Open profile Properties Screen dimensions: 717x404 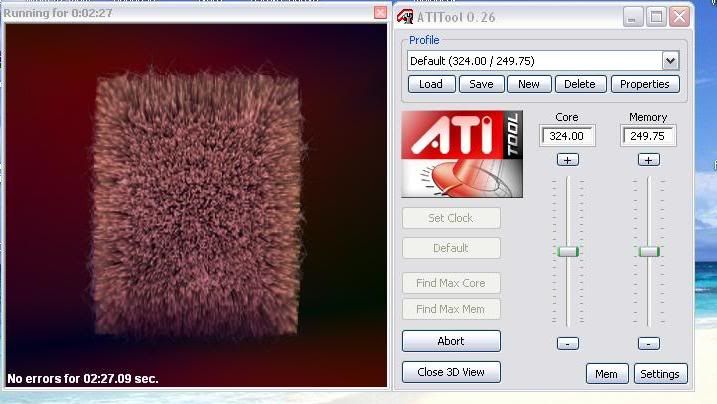coord(645,84)
